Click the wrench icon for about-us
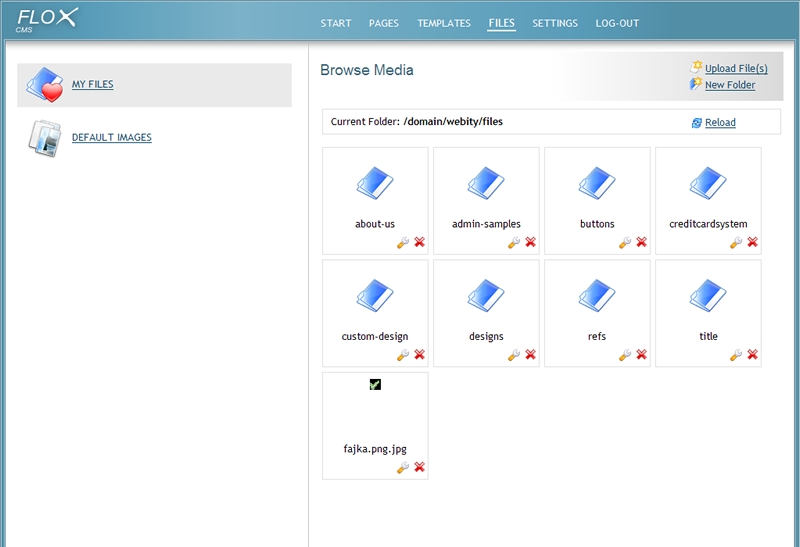Screen dimensions: 800x547 403,242
